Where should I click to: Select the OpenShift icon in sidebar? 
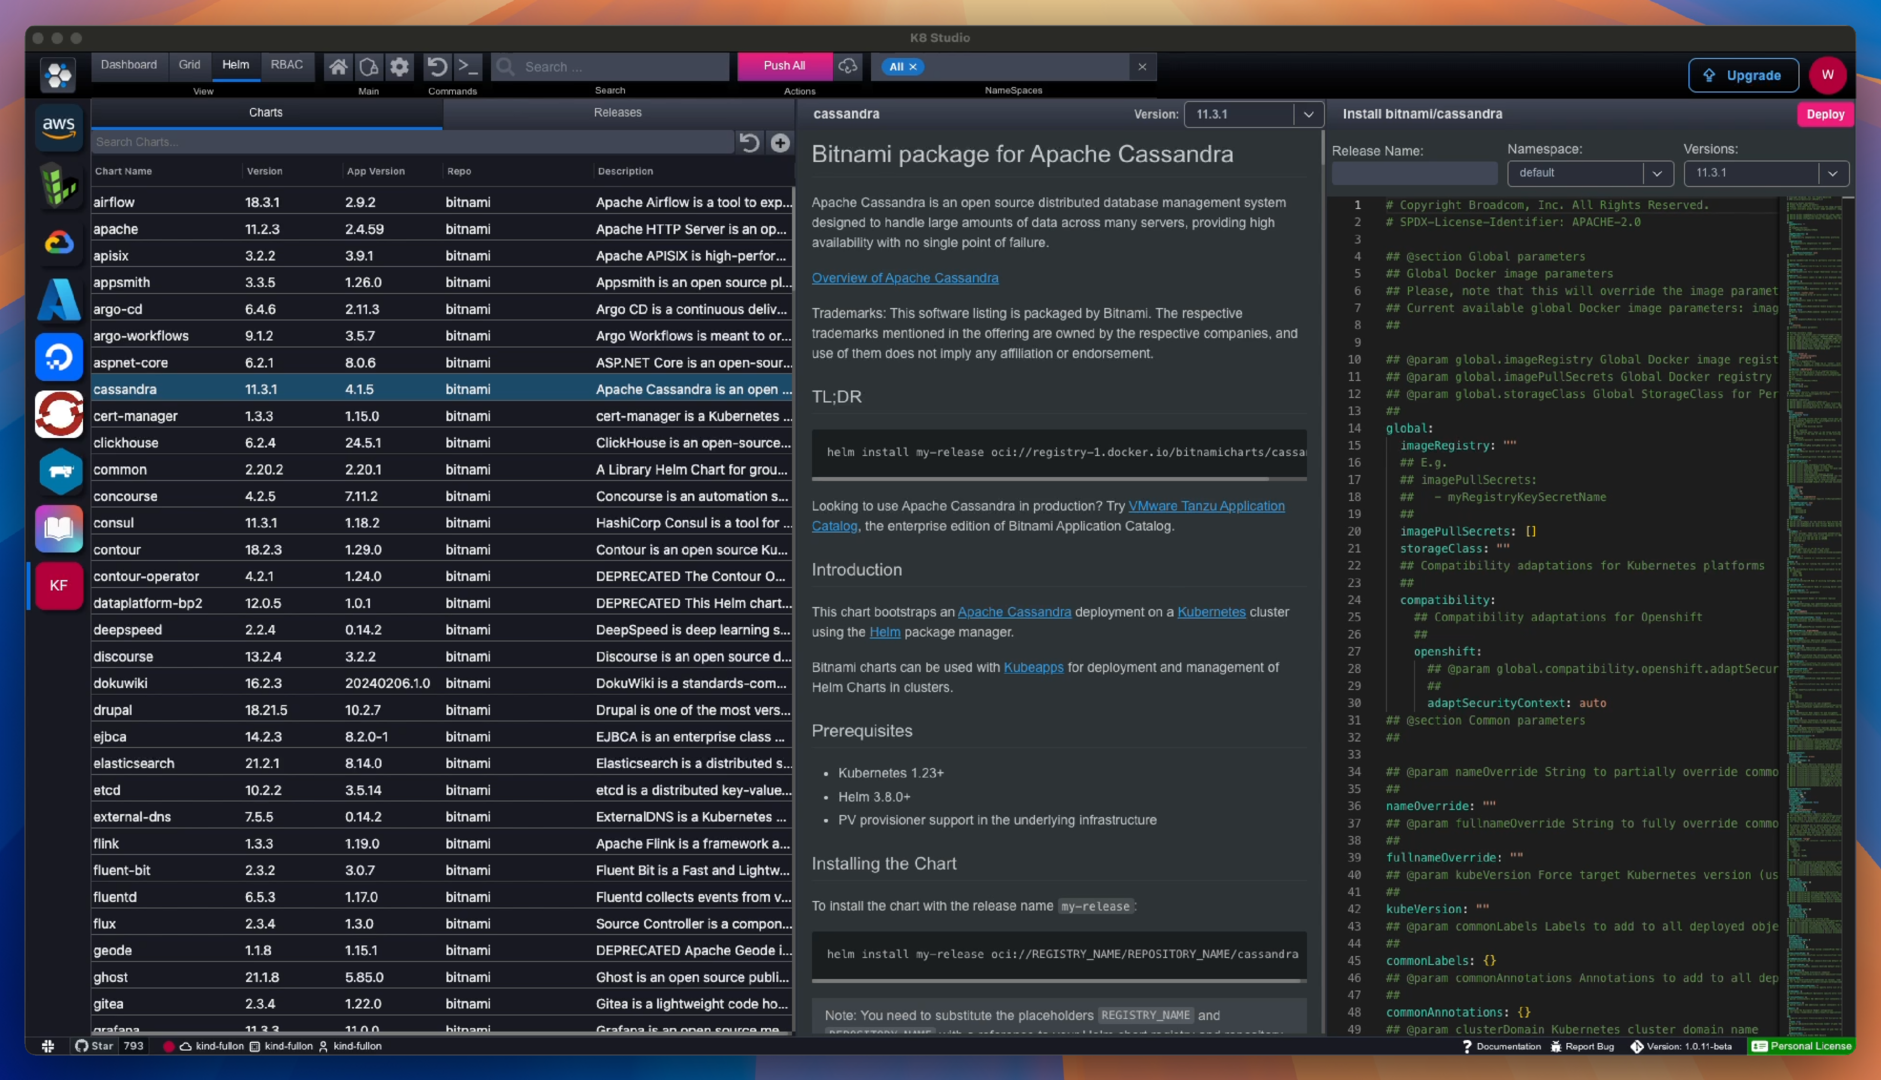tap(59, 414)
